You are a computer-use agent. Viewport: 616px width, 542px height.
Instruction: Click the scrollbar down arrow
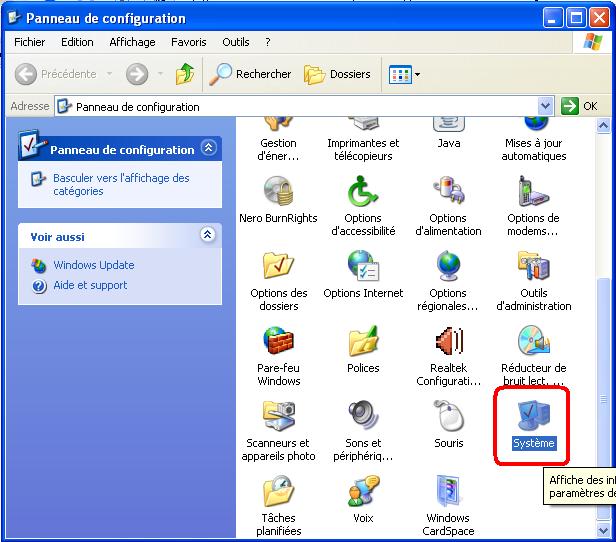click(603, 530)
